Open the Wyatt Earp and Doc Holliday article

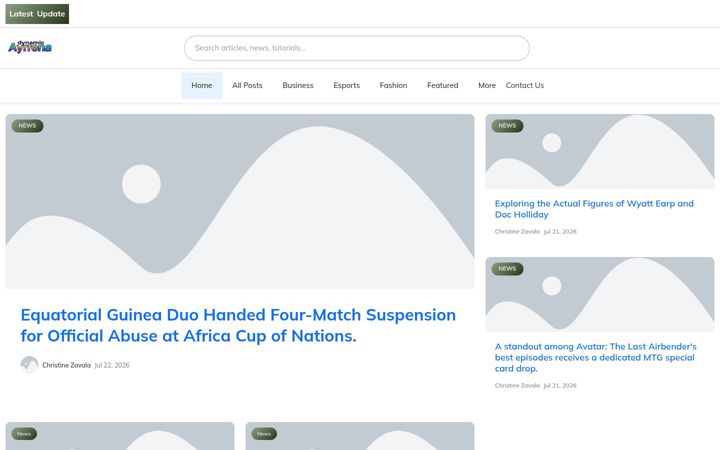pos(594,209)
